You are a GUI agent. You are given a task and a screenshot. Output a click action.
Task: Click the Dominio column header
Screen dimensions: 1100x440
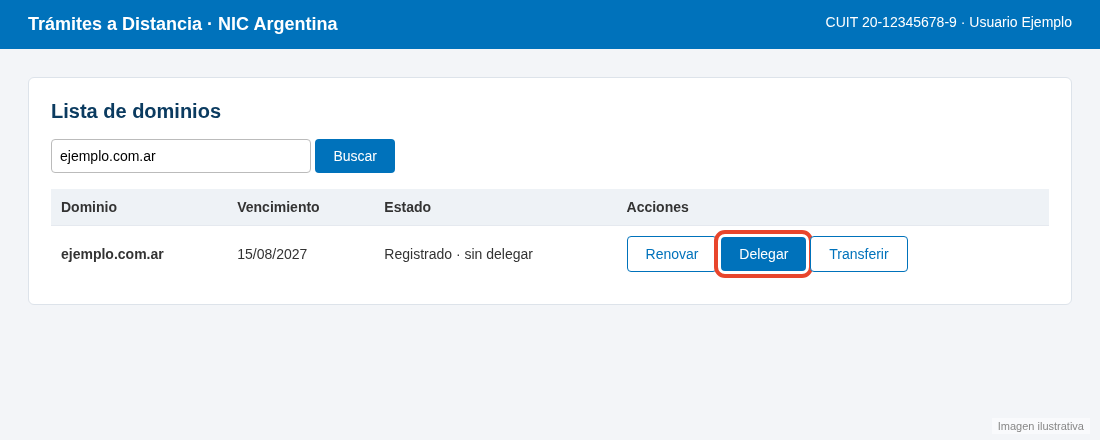pos(89,207)
